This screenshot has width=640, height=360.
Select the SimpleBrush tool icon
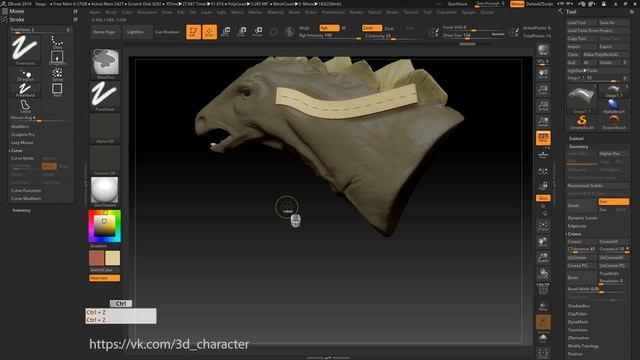click(x=582, y=122)
